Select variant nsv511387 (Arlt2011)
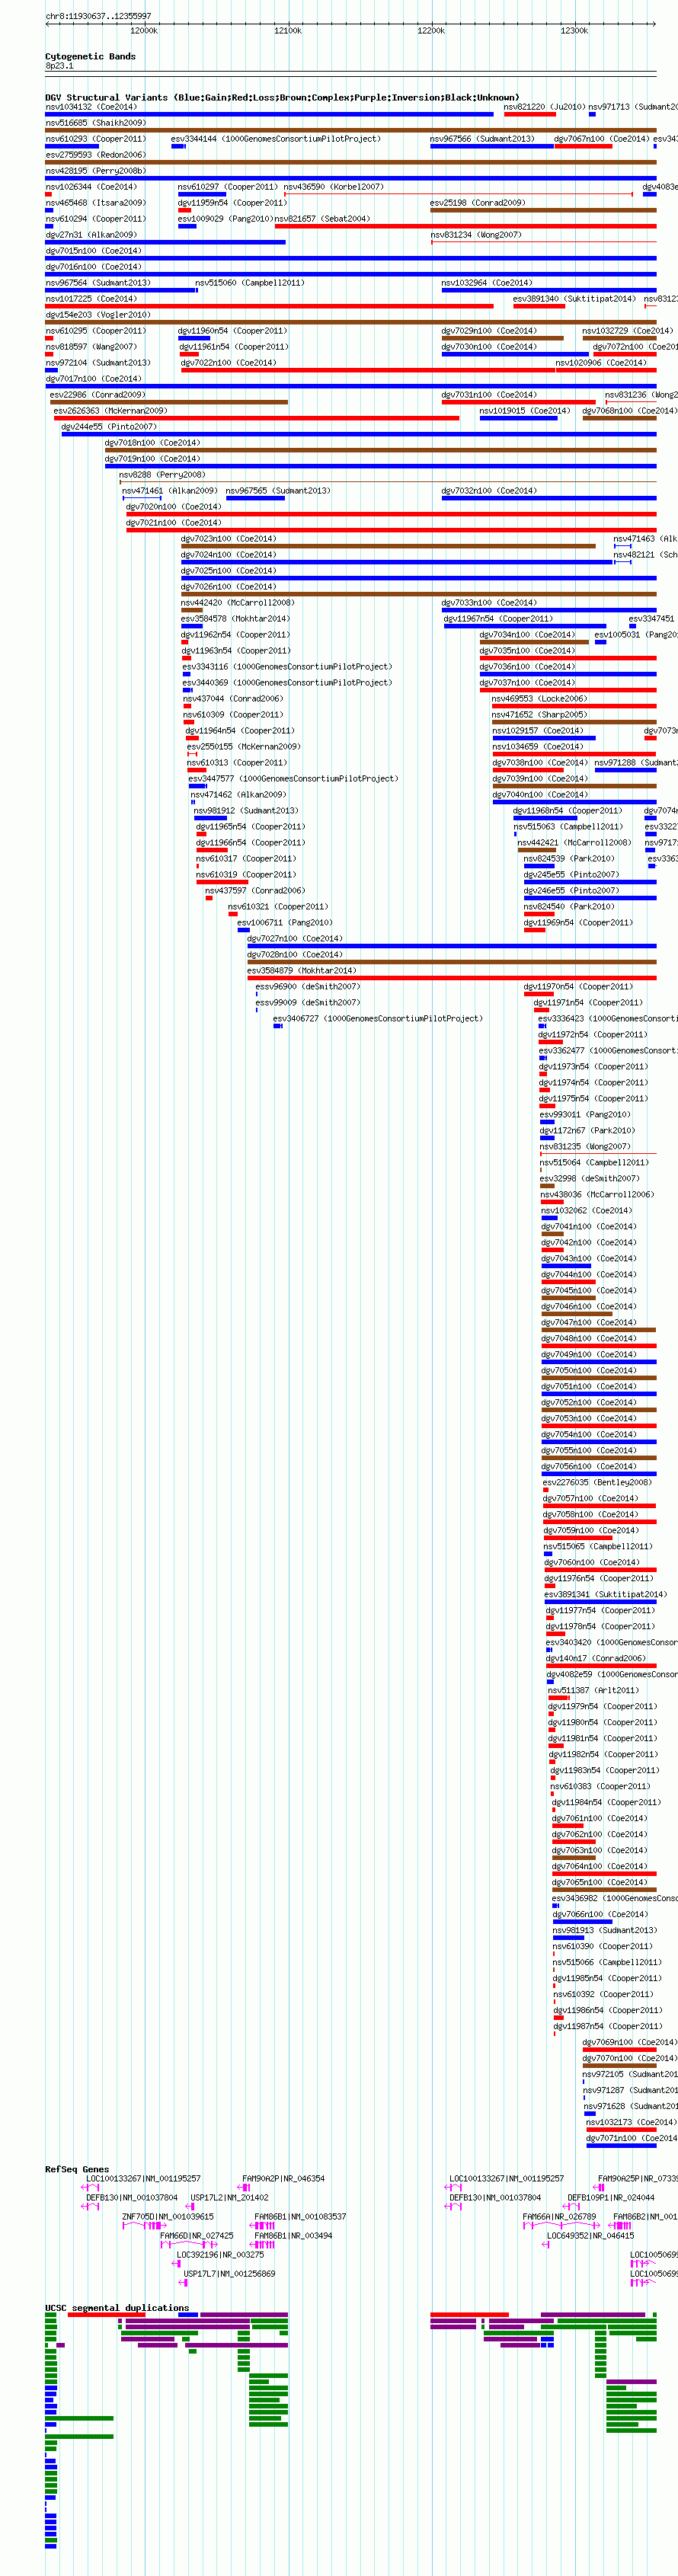 [593, 1691]
